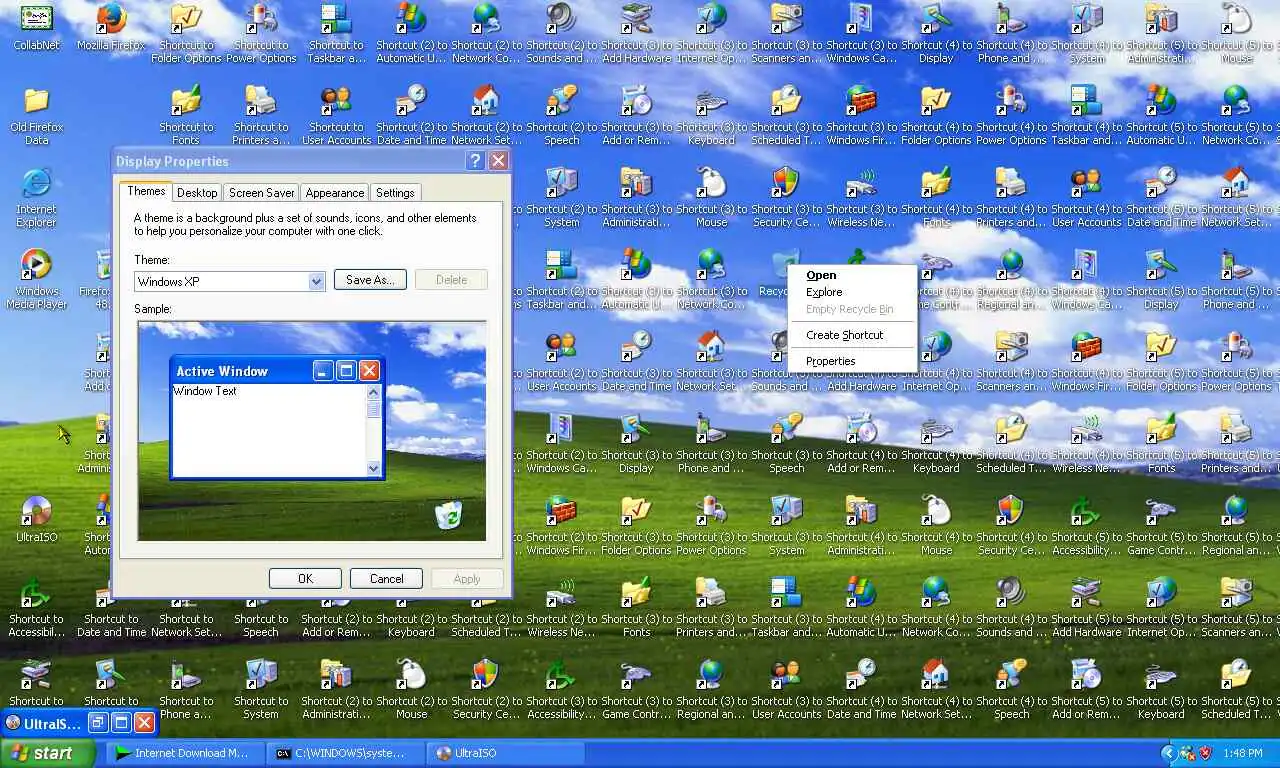
Task: Switch to C:\WINDOWS\syste... taskbar button
Action: click(345, 753)
